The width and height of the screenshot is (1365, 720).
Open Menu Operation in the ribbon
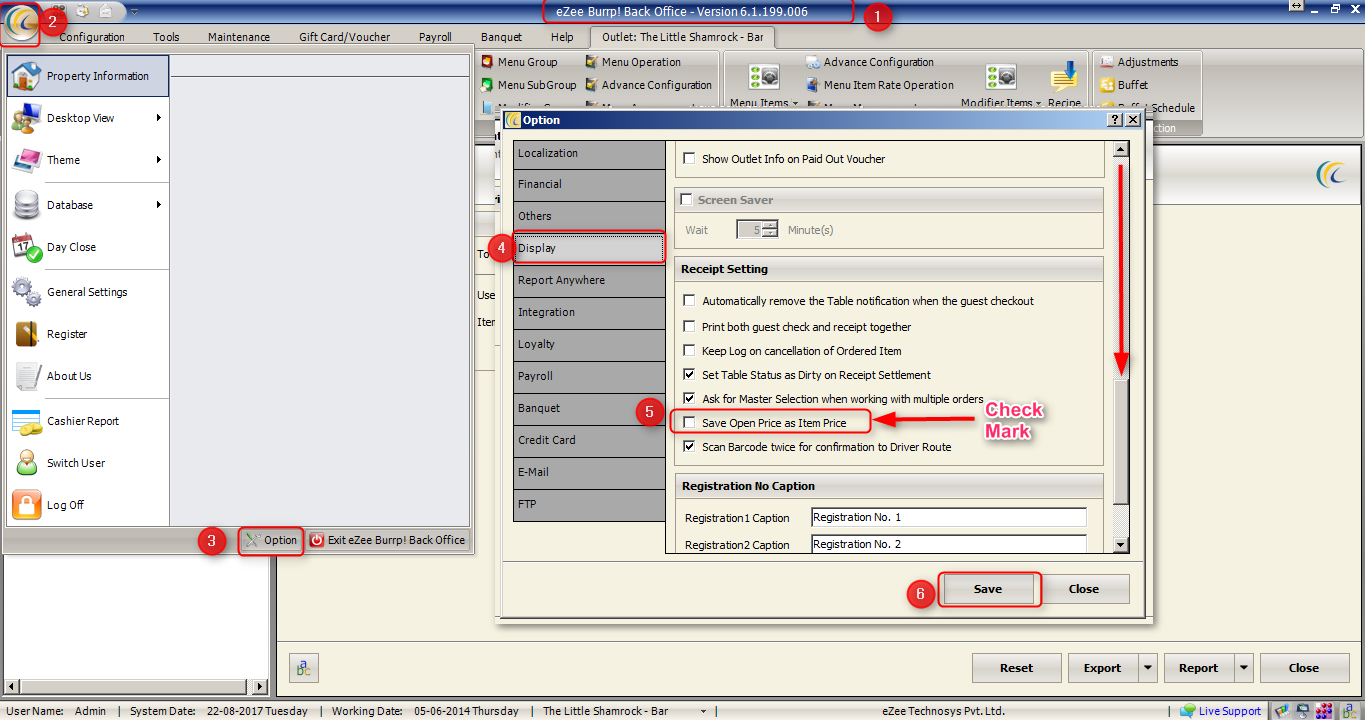pyautogui.click(x=633, y=62)
